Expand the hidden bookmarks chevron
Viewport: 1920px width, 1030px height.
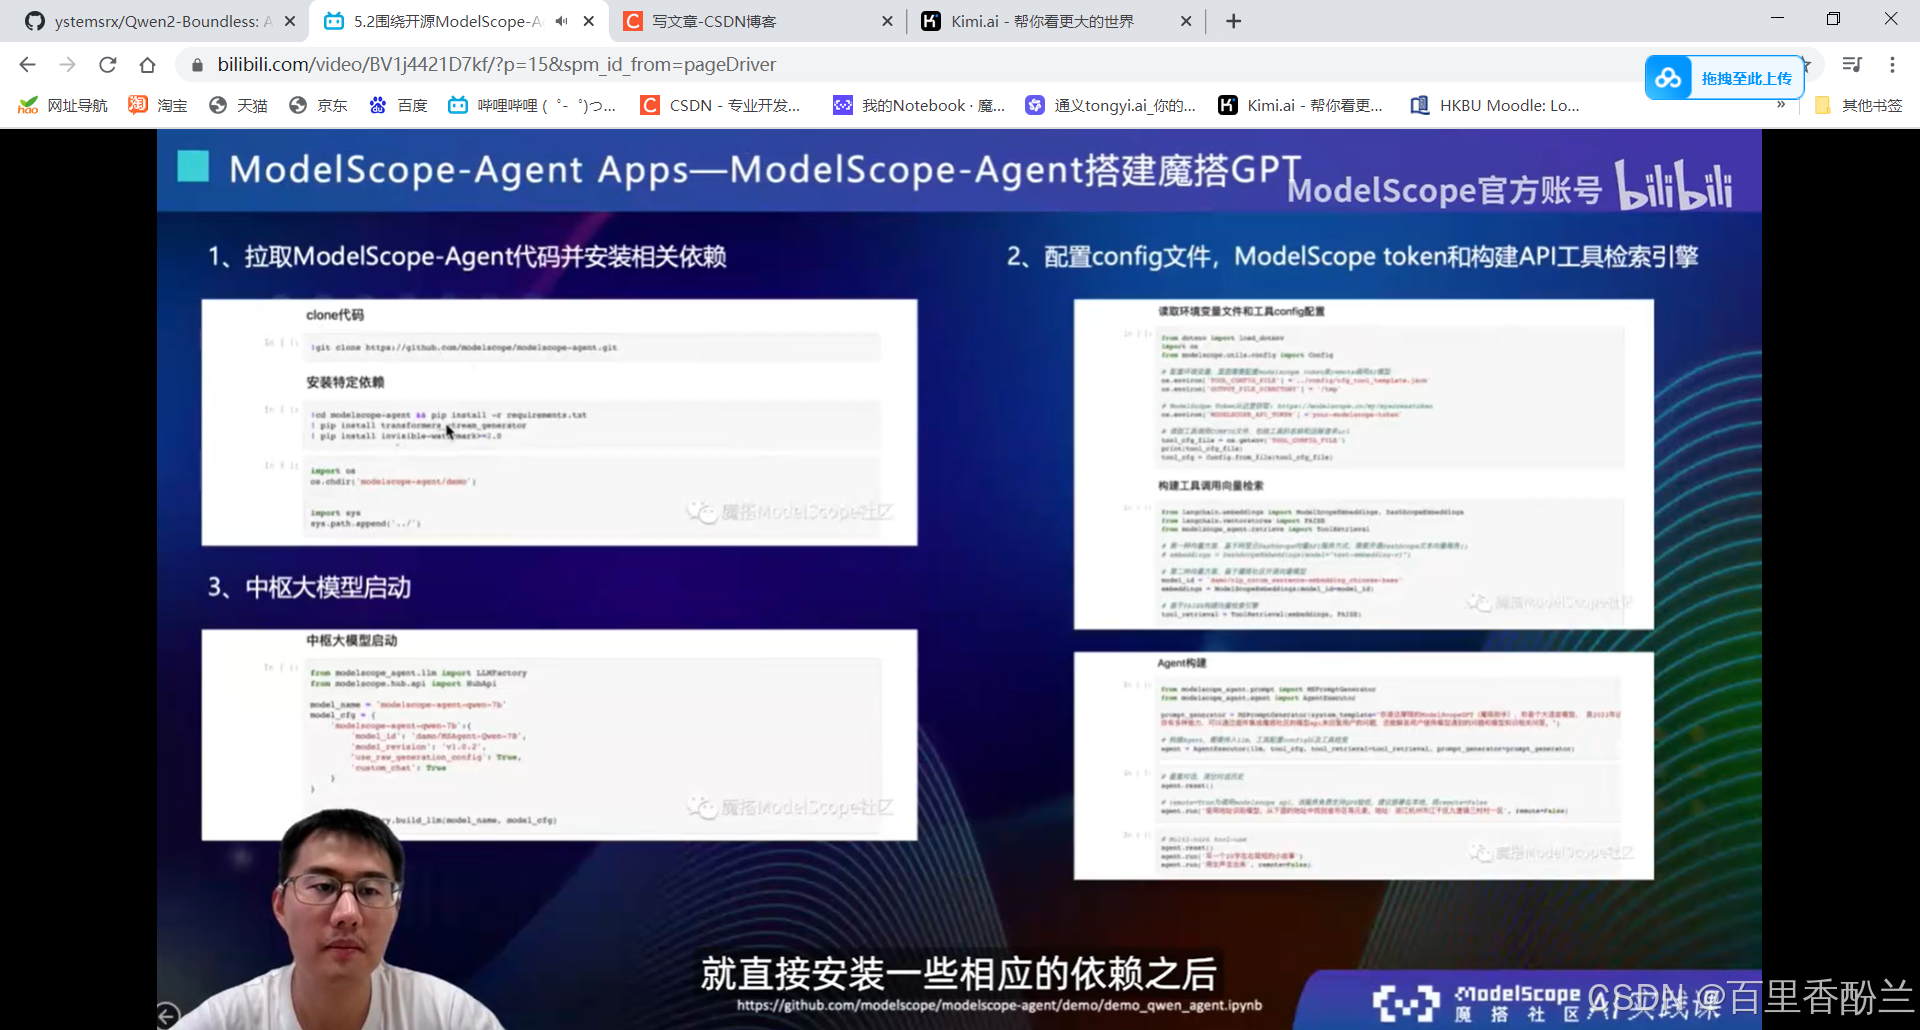pyautogui.click(x=1781, y=105)
